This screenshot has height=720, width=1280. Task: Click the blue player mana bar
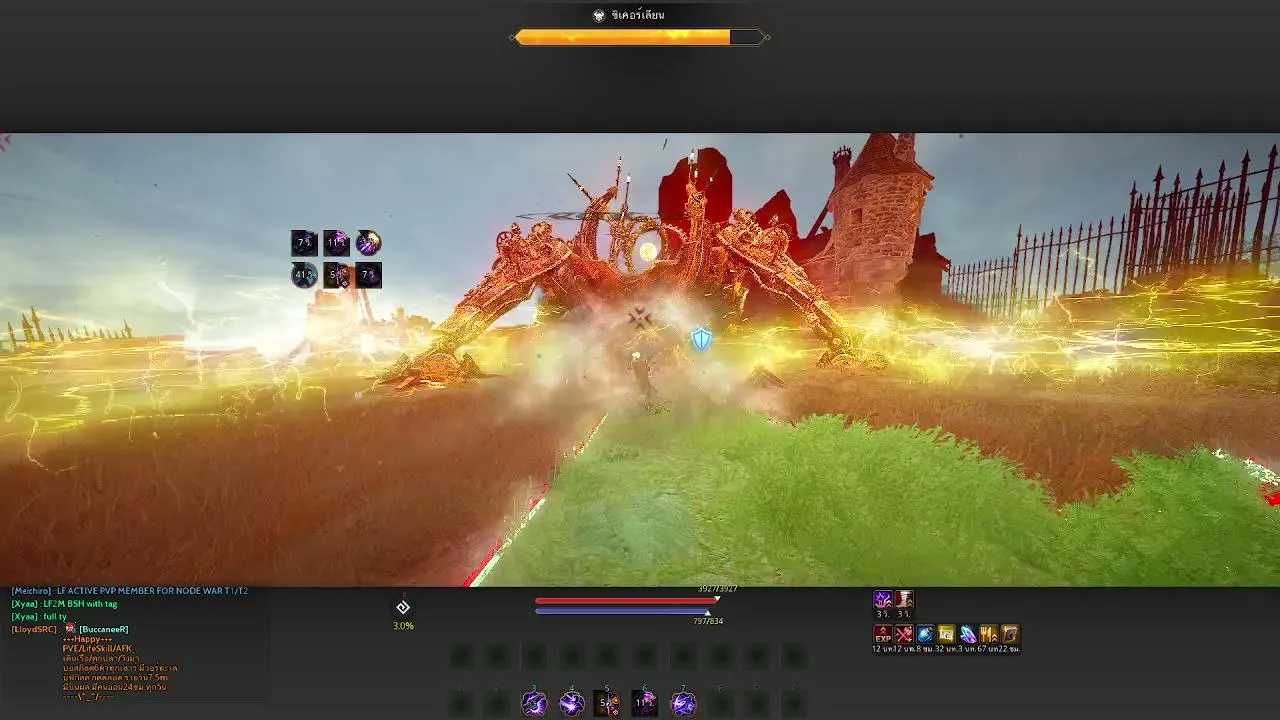coord(623,611)
